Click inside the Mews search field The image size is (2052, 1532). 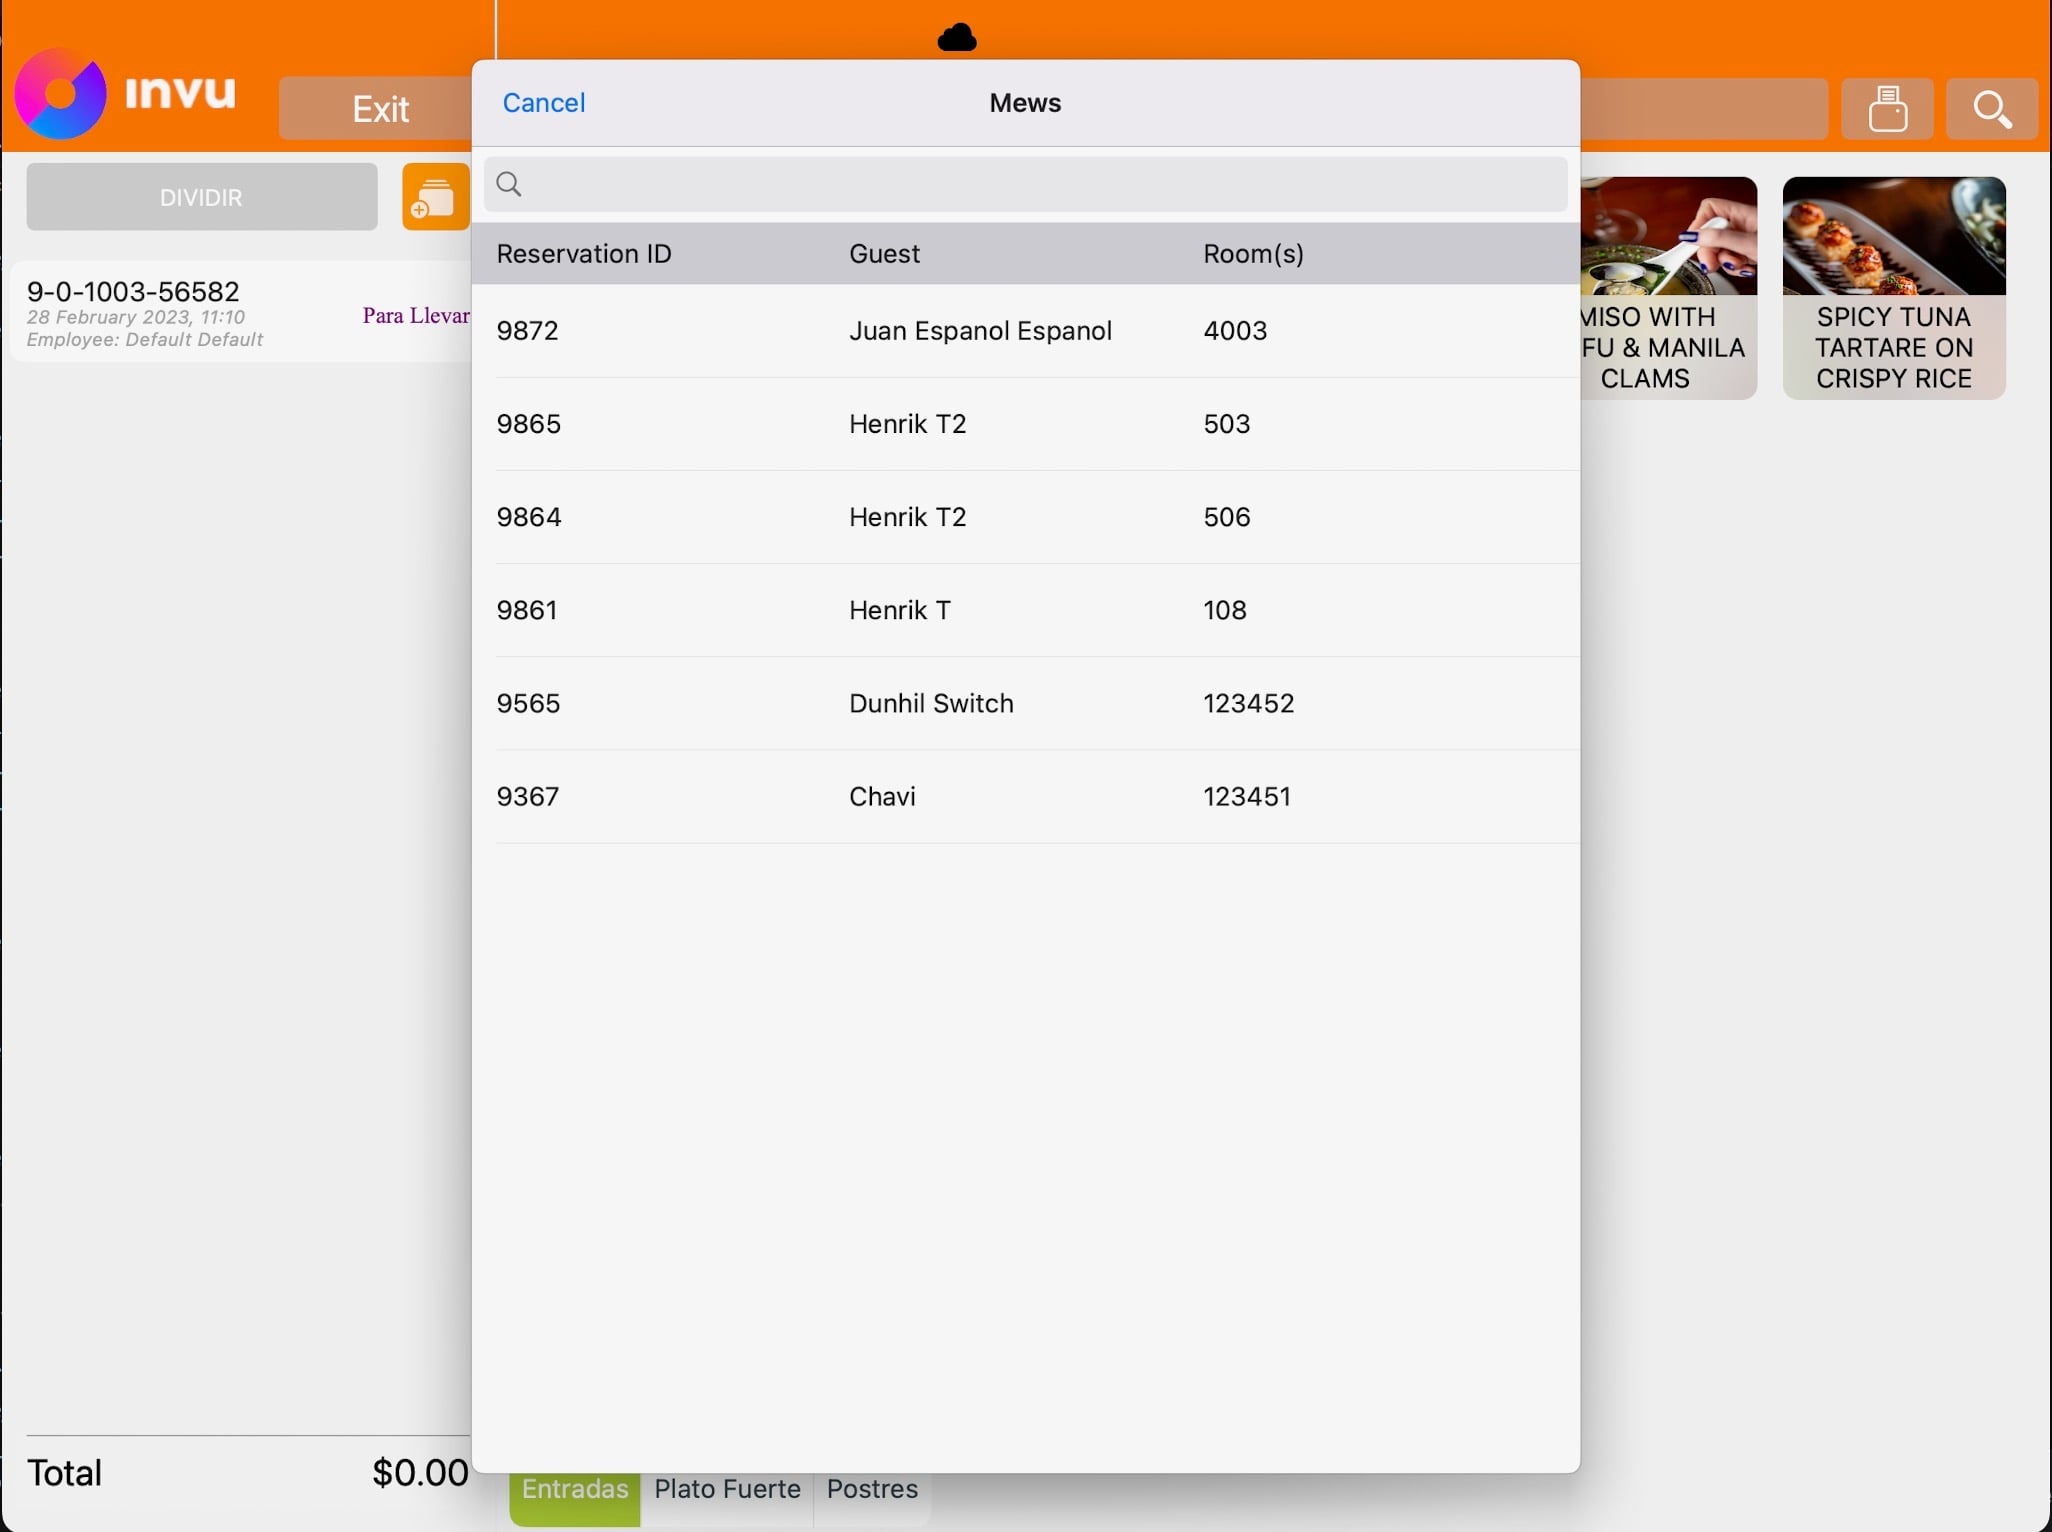(1025, 184)
